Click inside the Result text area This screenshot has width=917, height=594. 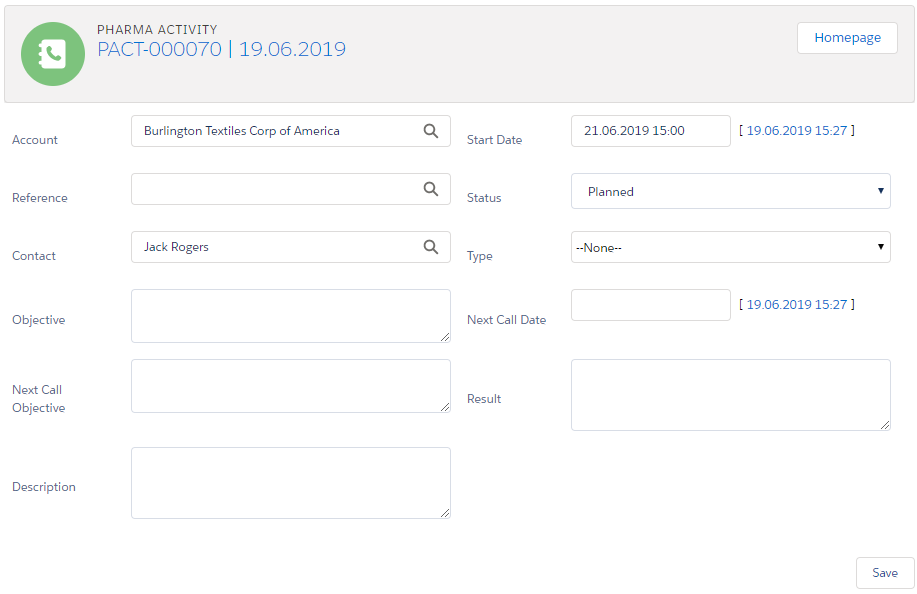point(730,395)
